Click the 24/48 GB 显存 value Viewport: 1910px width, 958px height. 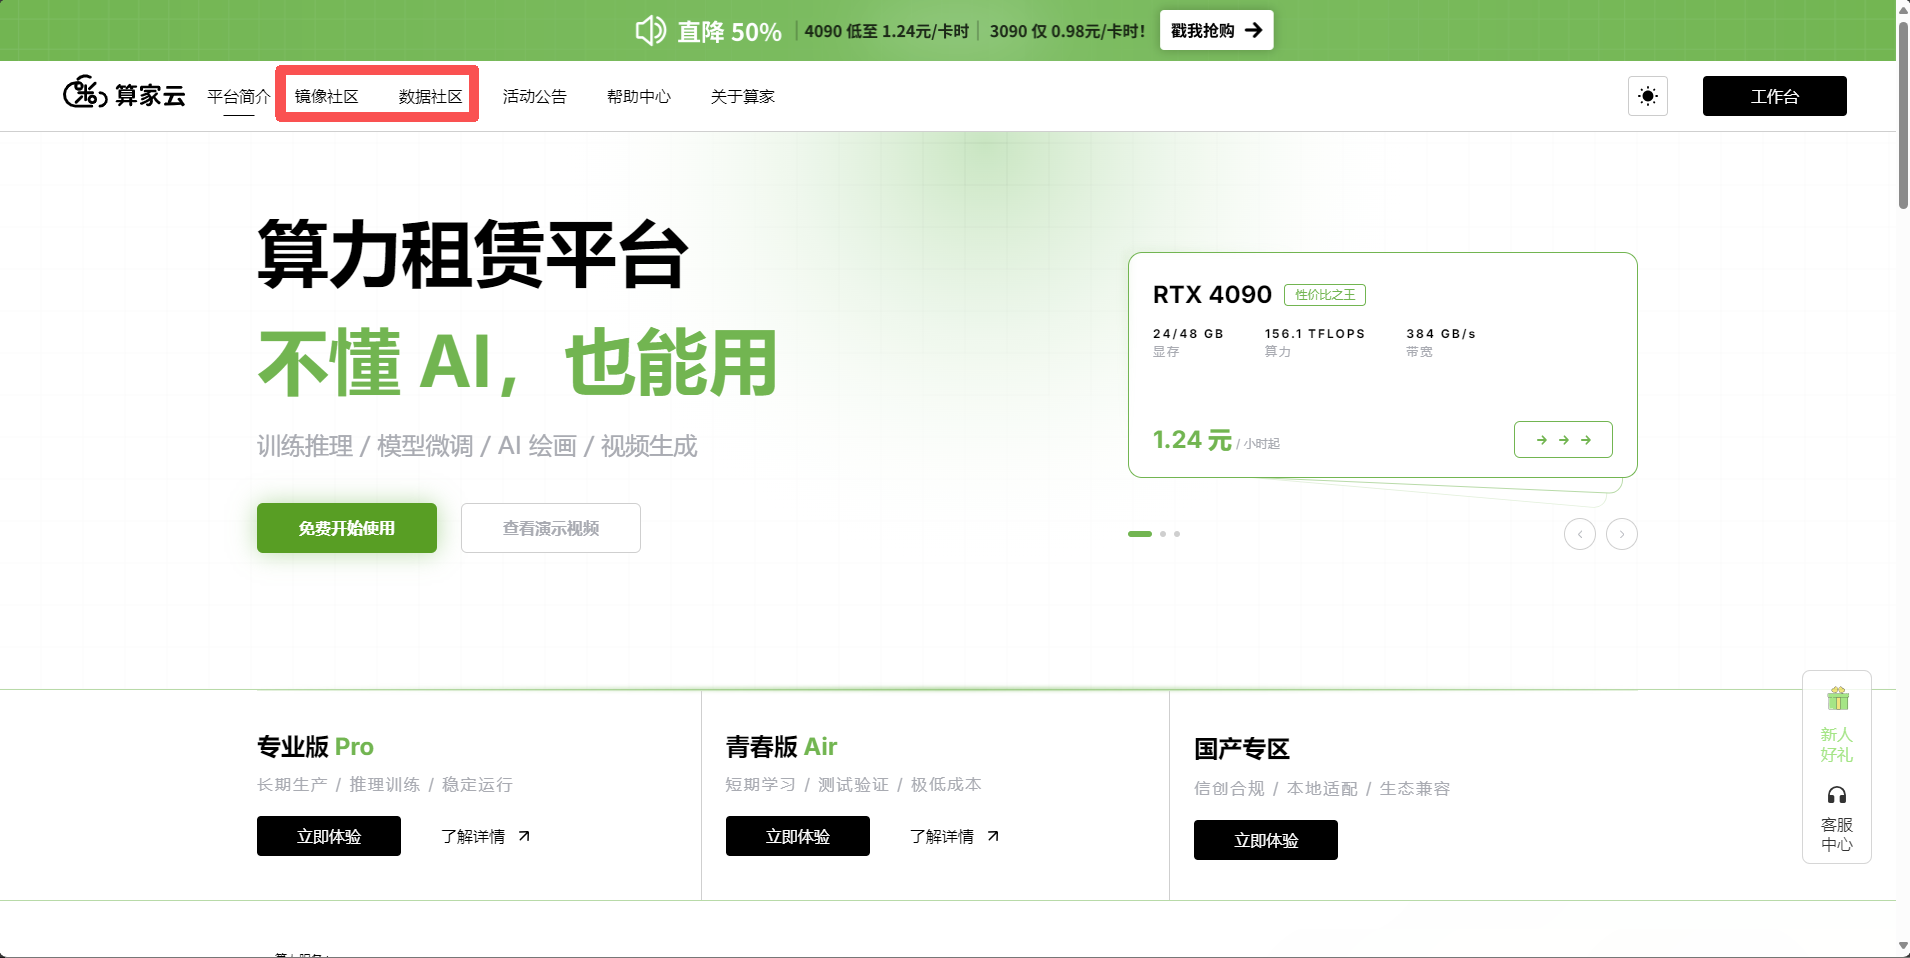tap(1188, 334)
